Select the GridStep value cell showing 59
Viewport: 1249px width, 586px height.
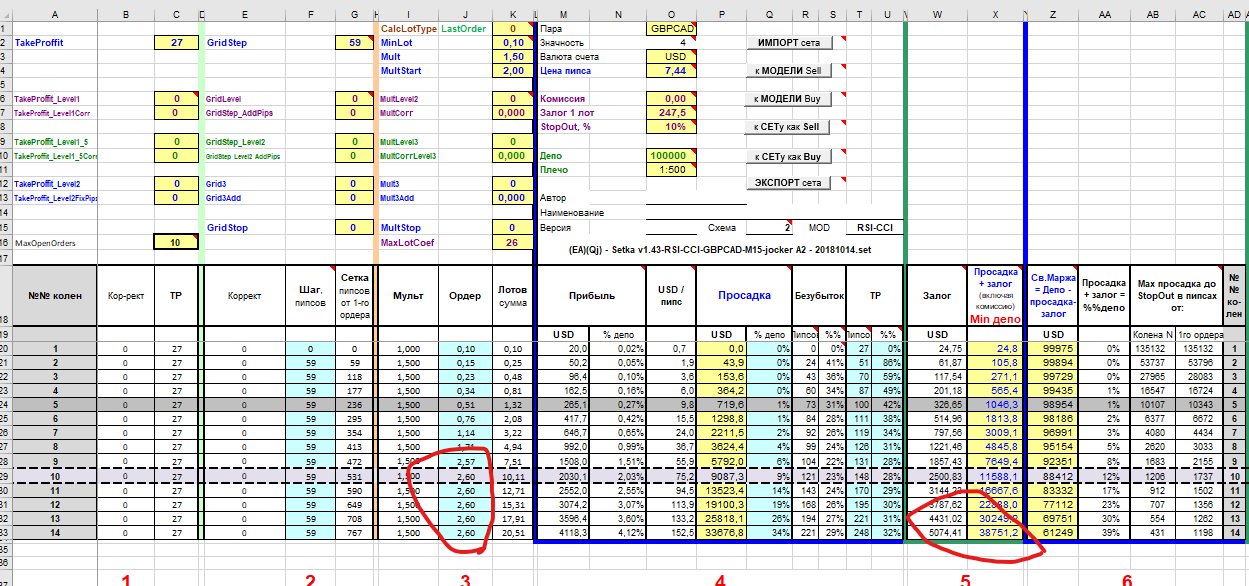pyautogui.click(x=354, y=43)
